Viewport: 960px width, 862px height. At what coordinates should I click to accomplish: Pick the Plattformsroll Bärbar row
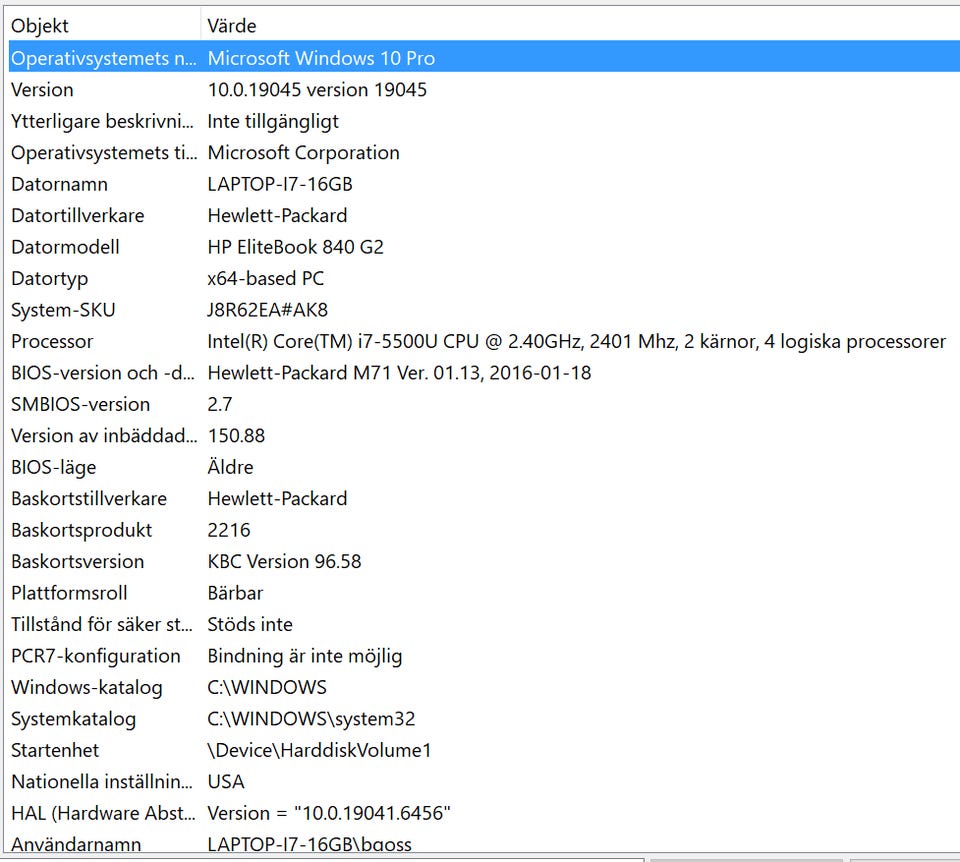[235, 593]
